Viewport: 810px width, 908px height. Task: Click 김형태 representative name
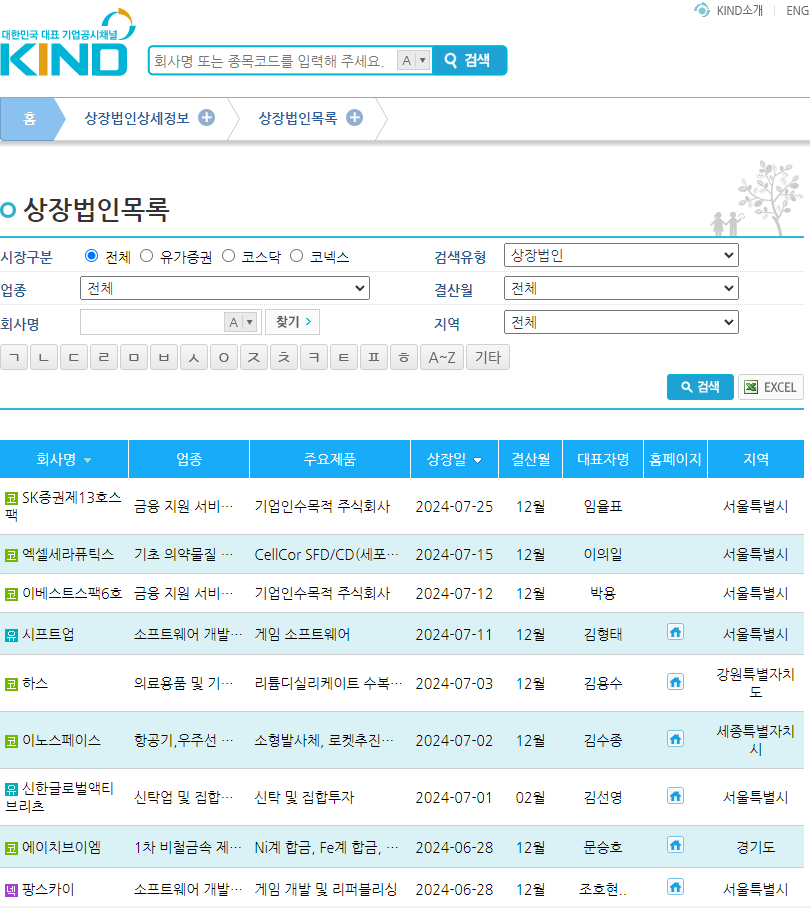(603, 634)
